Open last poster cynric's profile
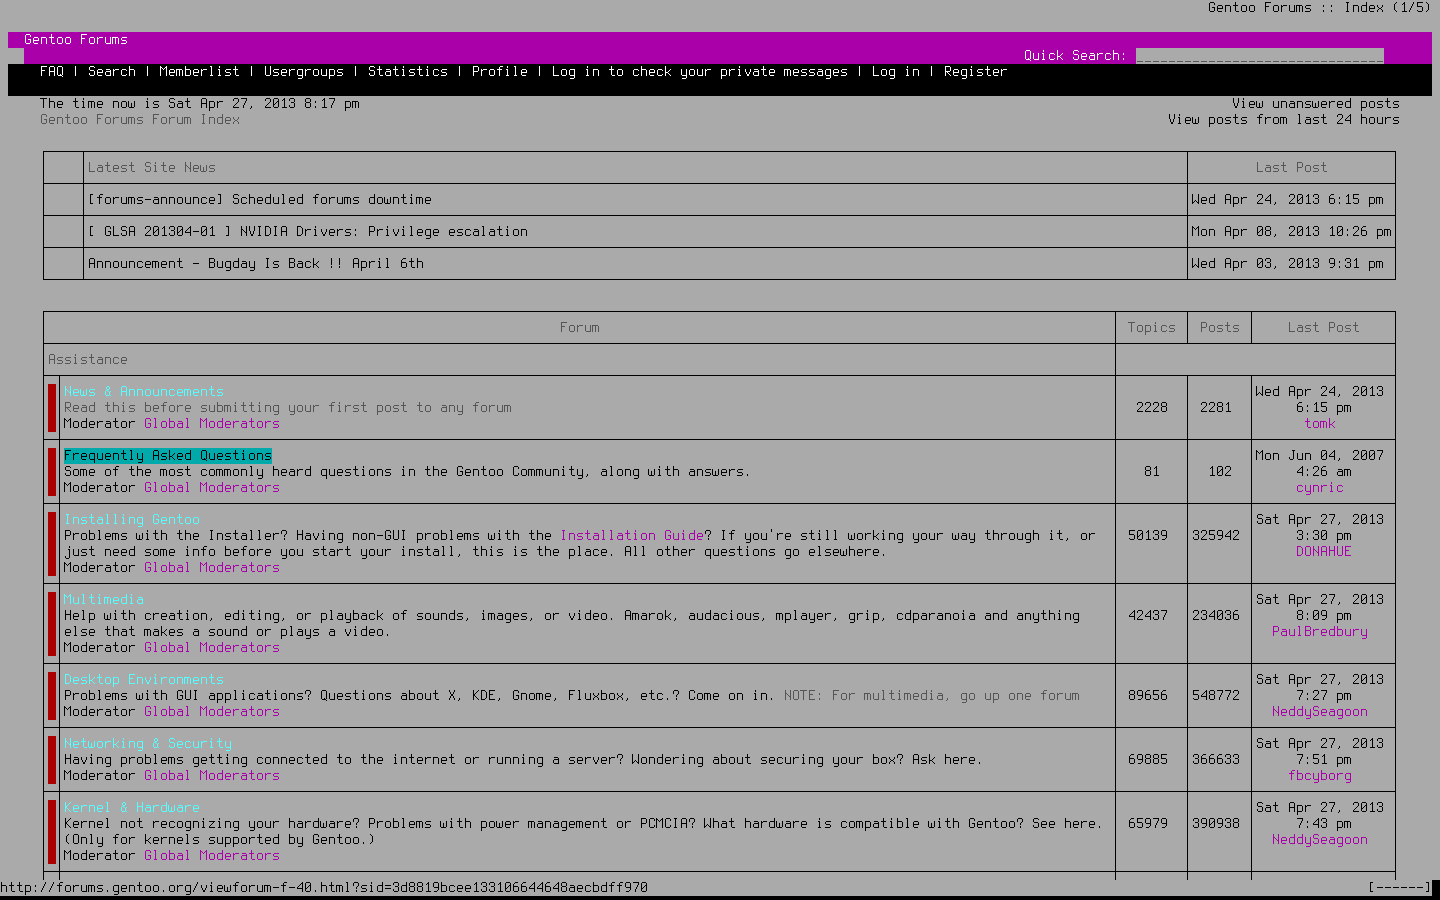 coord(1320,487)
